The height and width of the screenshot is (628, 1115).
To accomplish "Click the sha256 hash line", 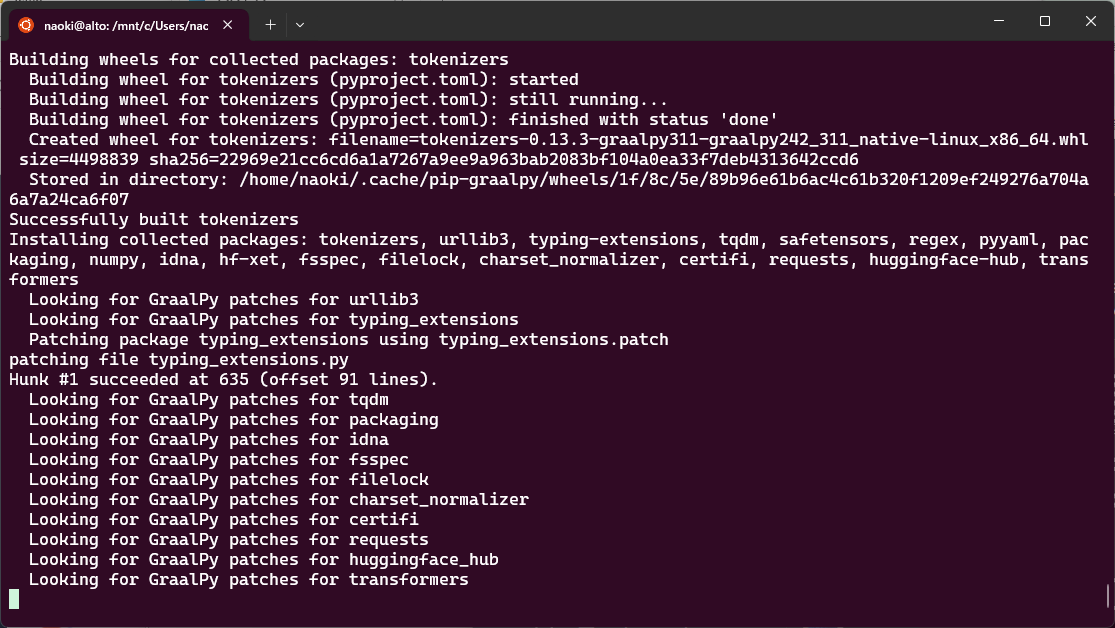I will coord(439,159).
